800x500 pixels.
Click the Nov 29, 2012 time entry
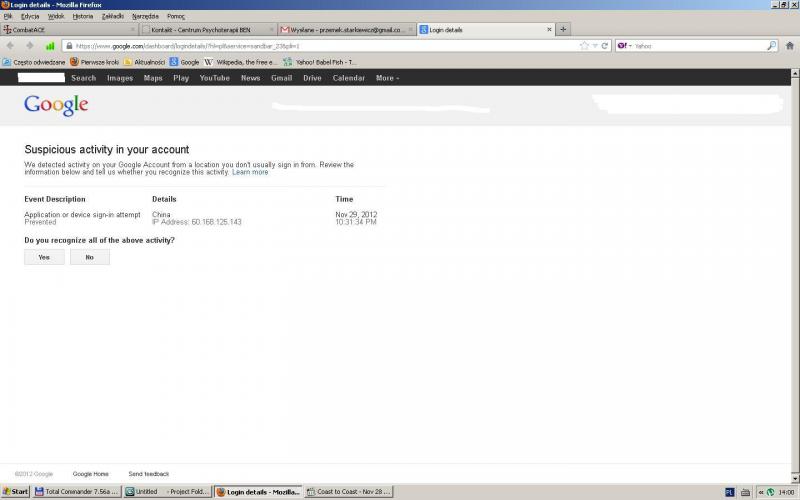[x=356, y=215]
